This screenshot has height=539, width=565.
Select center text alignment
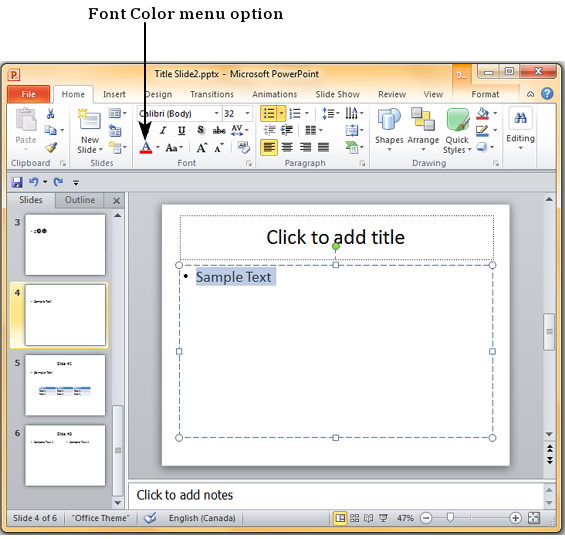tap(287, 147)
